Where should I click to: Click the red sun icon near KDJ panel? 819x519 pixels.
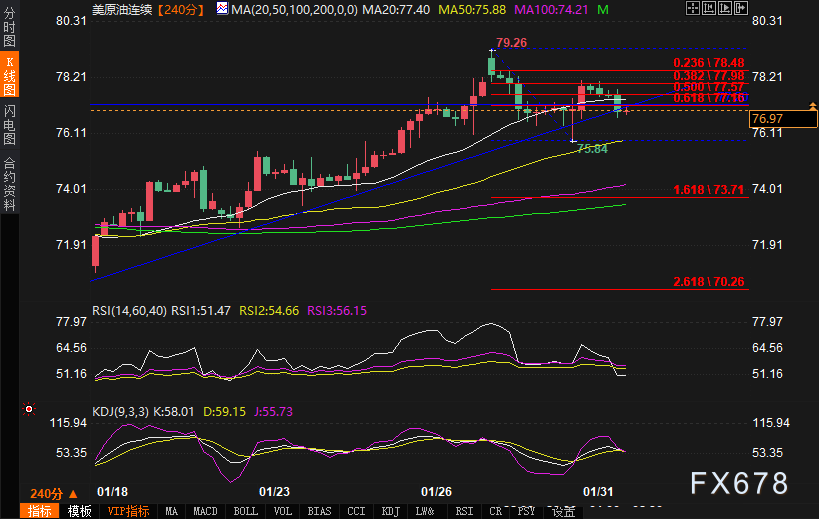tap(29, 409)
